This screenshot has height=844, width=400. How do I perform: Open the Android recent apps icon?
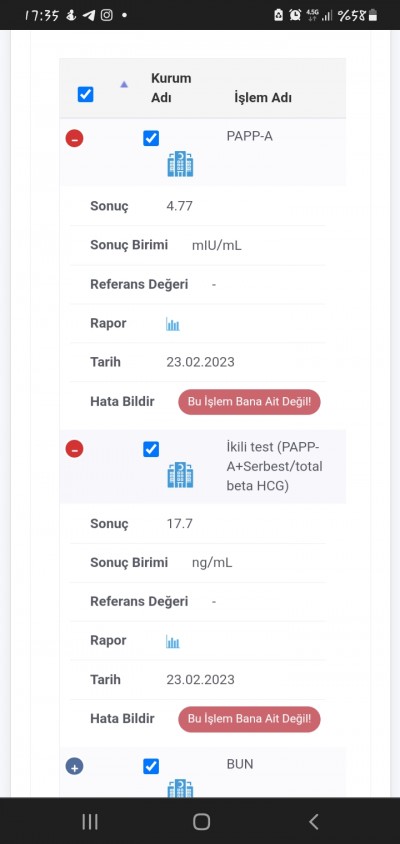90,821
